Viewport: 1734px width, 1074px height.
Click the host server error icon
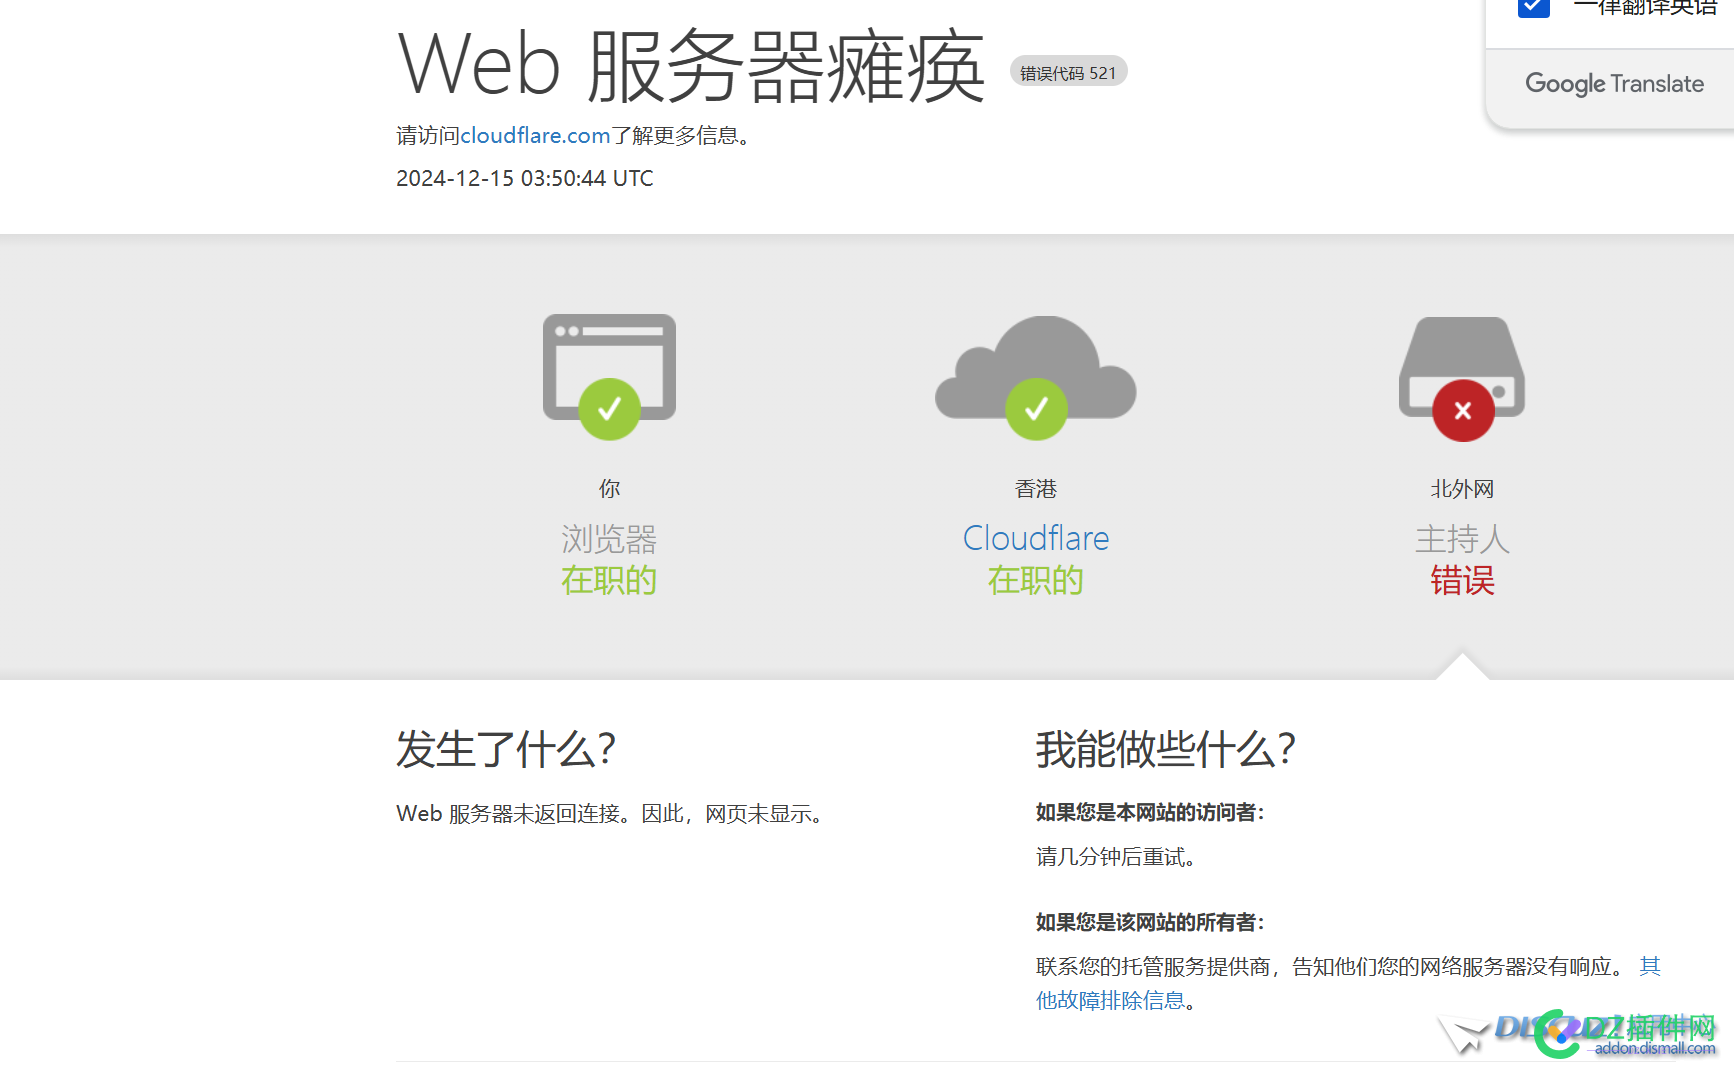(x=1462, y=378)
